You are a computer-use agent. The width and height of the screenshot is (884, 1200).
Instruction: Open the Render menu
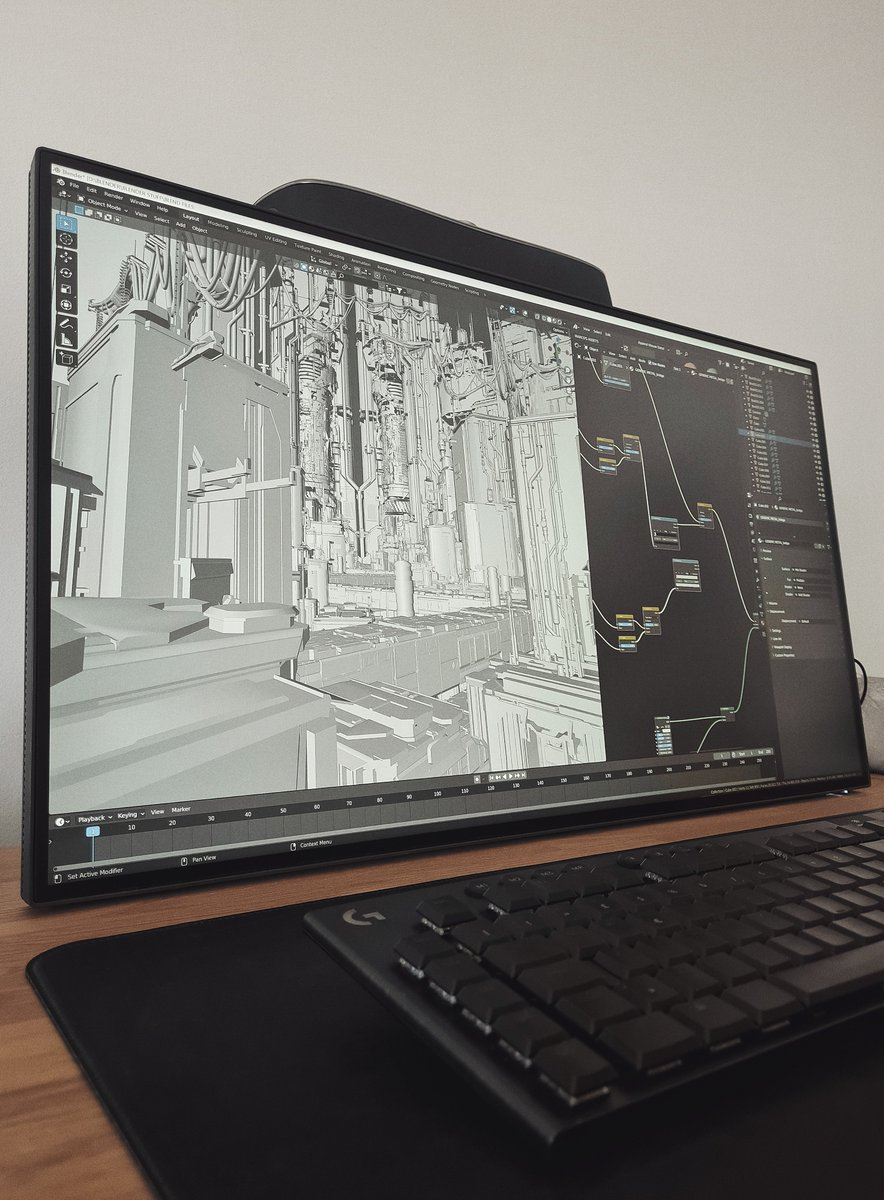(x=113, y=195)
